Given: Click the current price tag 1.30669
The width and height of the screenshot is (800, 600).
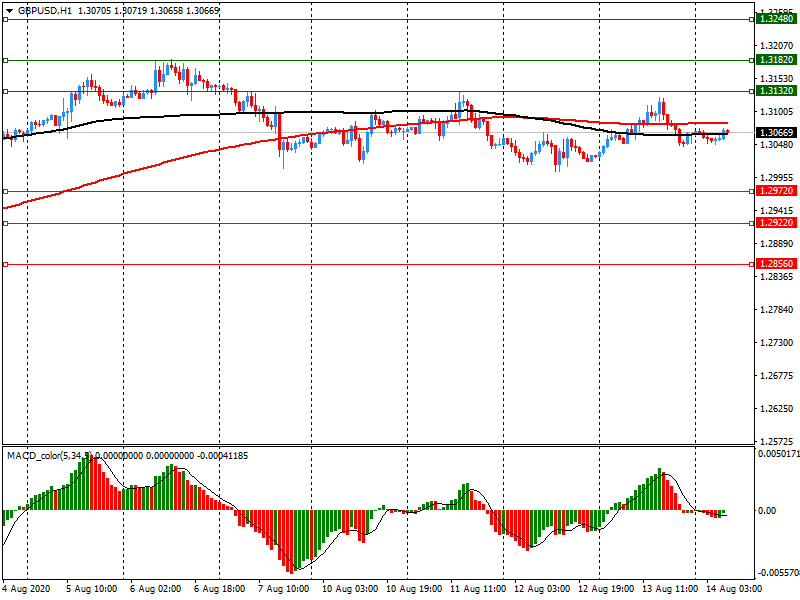Looking at the screenshot, I should click(x=775, y=132).
